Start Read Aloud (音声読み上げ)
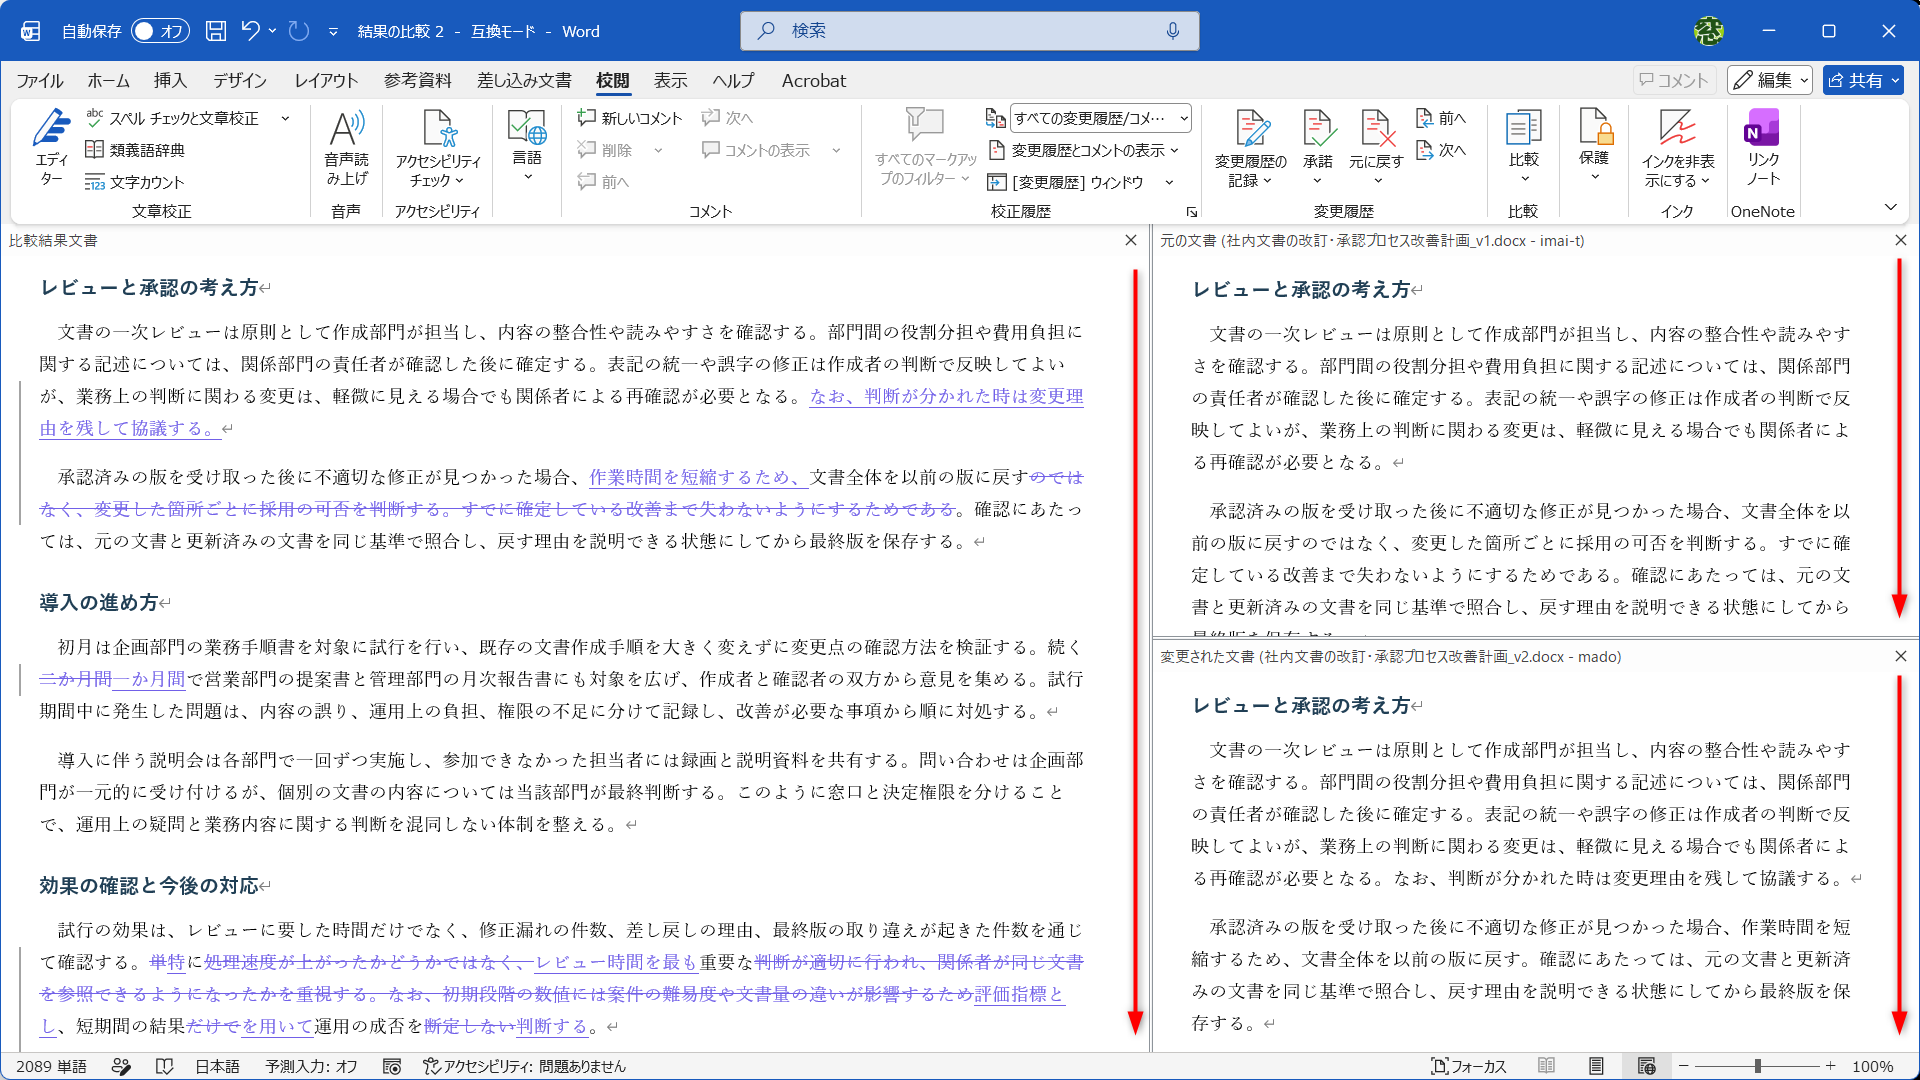Image resolution: width=1920 pixels, height=1080 pixels. click(x=346, y=147)
